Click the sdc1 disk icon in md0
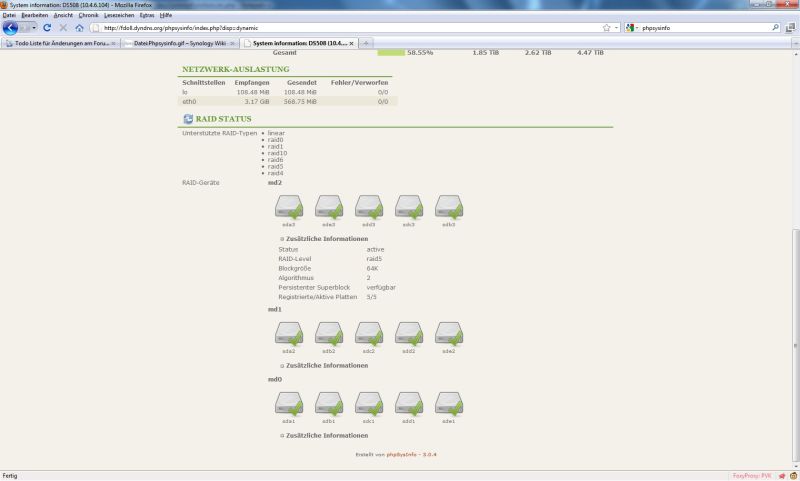Screen dimensions: 800x481 pyautogui.click(x=369, y=404)
